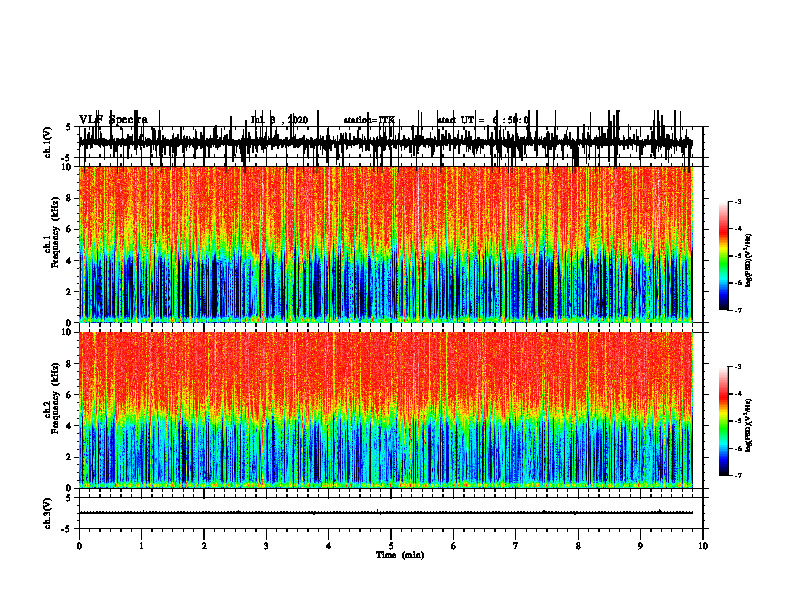The height and width of the screenshot is (612, 792).
Task: Click the '4' kHz tick of ch.1 spectrogram
Action: [70, 261]
